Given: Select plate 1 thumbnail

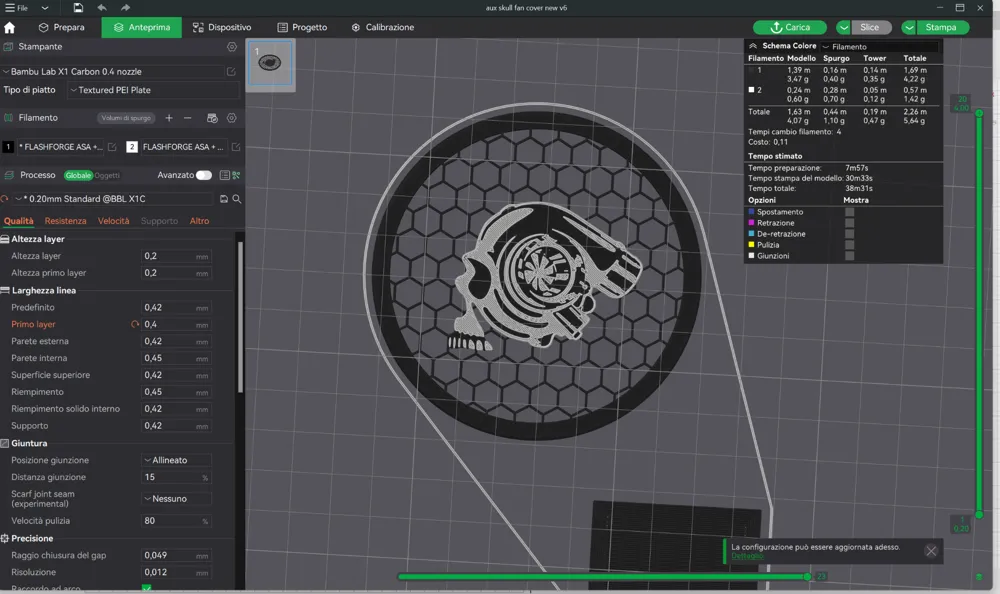Looking at the screenshot, I should (x=270, y=63).
